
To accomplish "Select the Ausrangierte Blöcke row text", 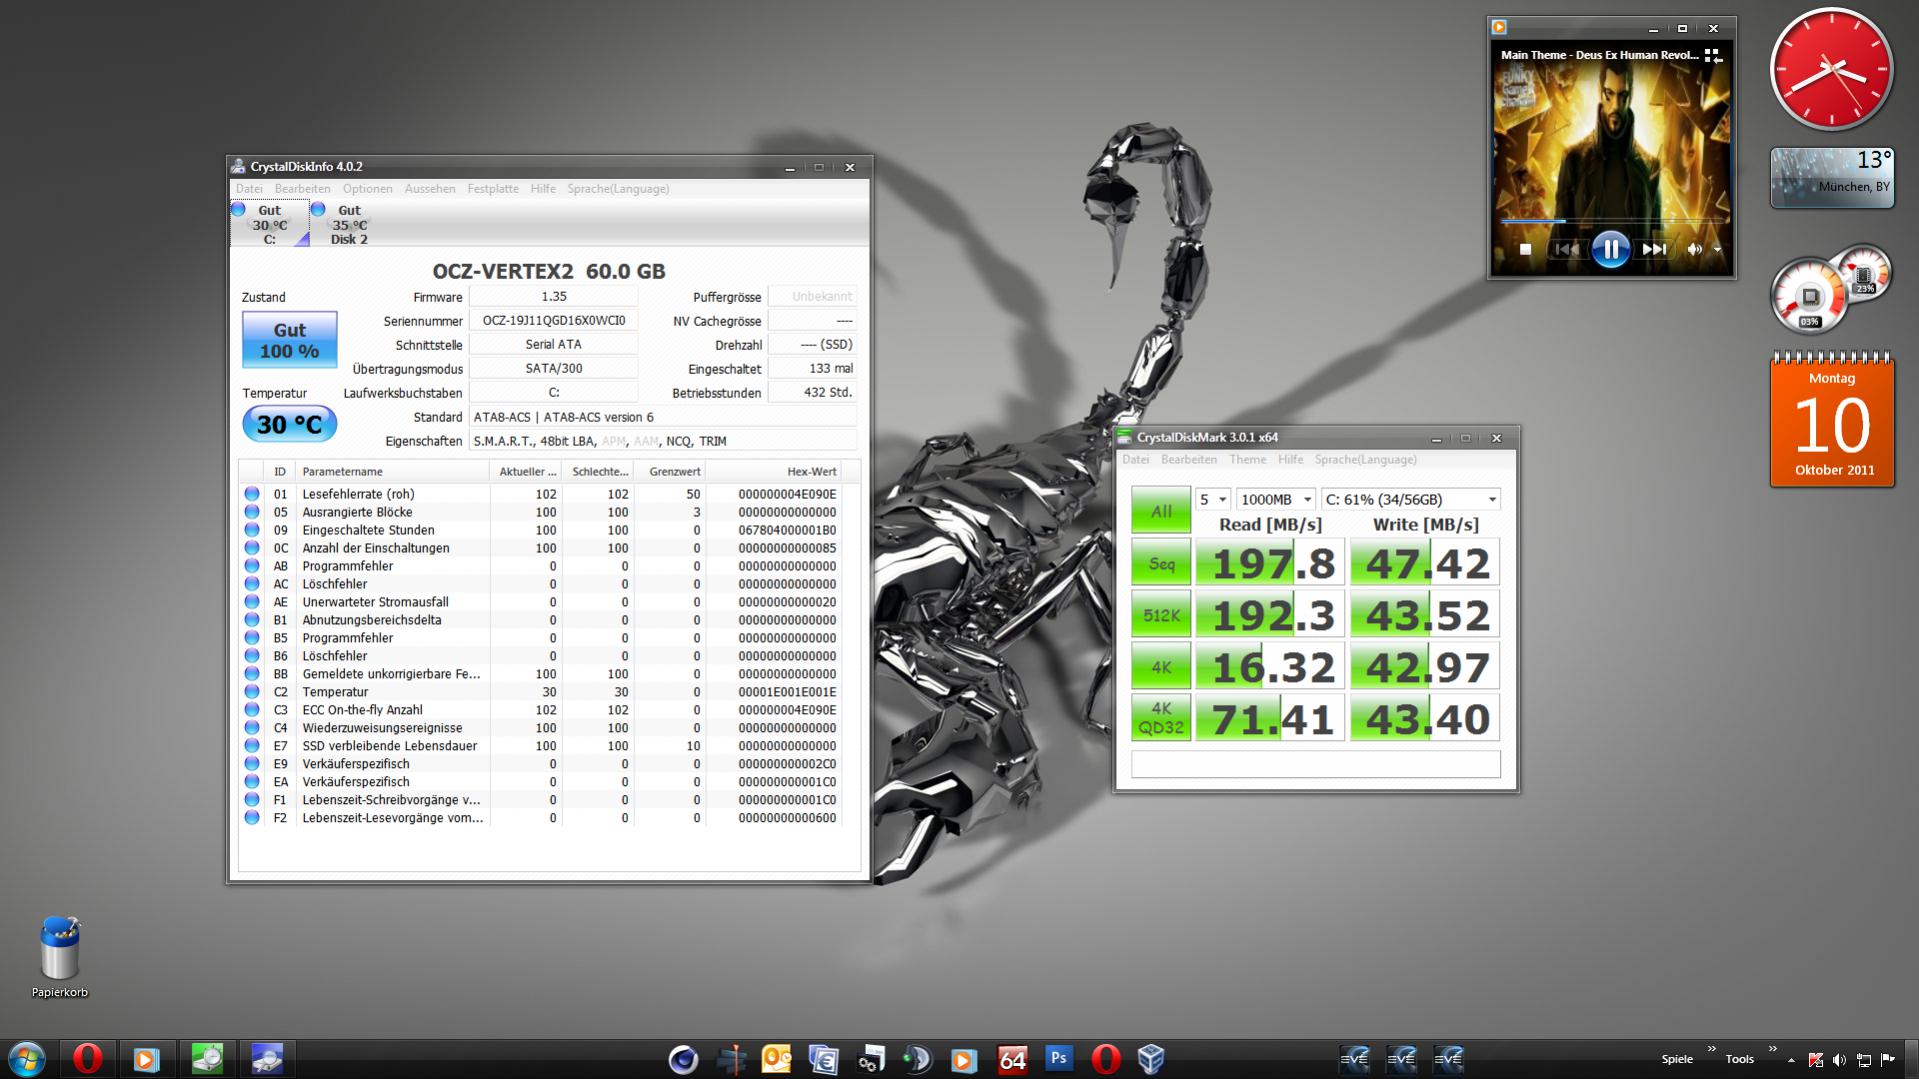I will click(x=357, y=512).
